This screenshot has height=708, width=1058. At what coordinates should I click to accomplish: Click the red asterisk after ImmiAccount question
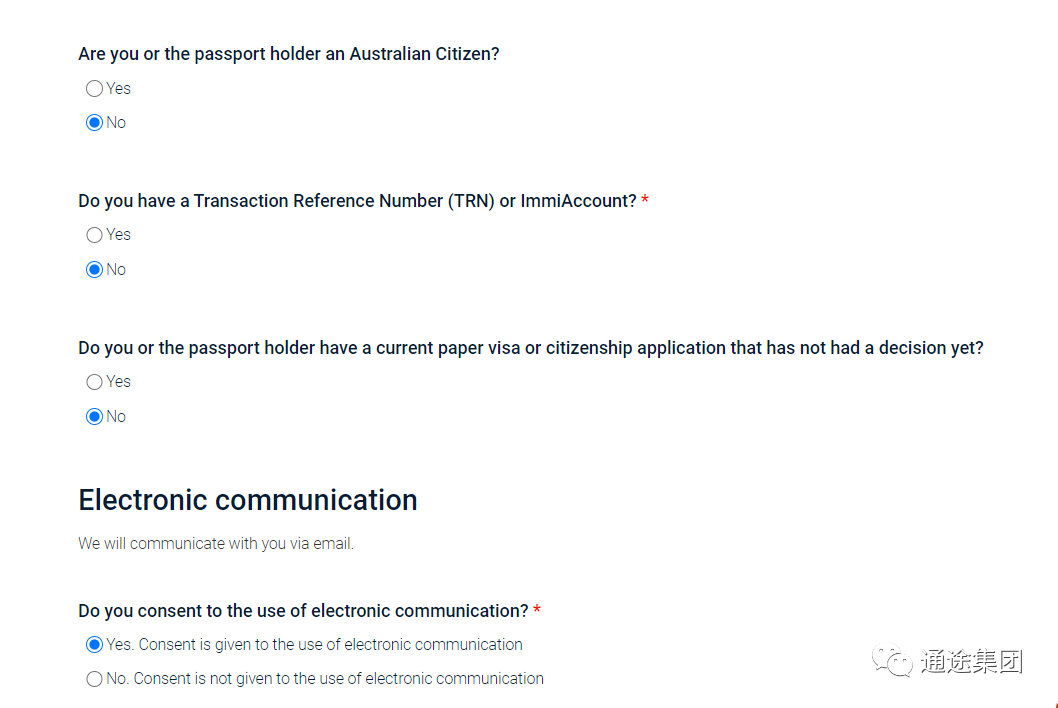pos(645,200)
